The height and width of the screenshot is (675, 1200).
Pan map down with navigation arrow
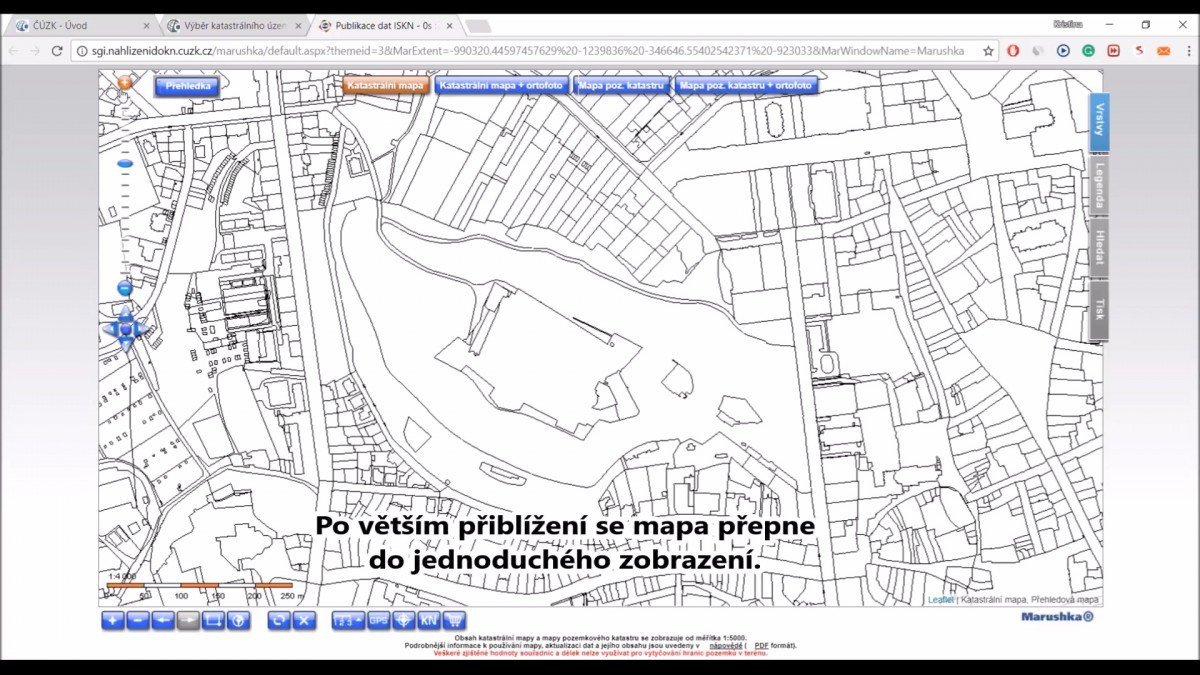pyautogui.click(x=126, y=343)
